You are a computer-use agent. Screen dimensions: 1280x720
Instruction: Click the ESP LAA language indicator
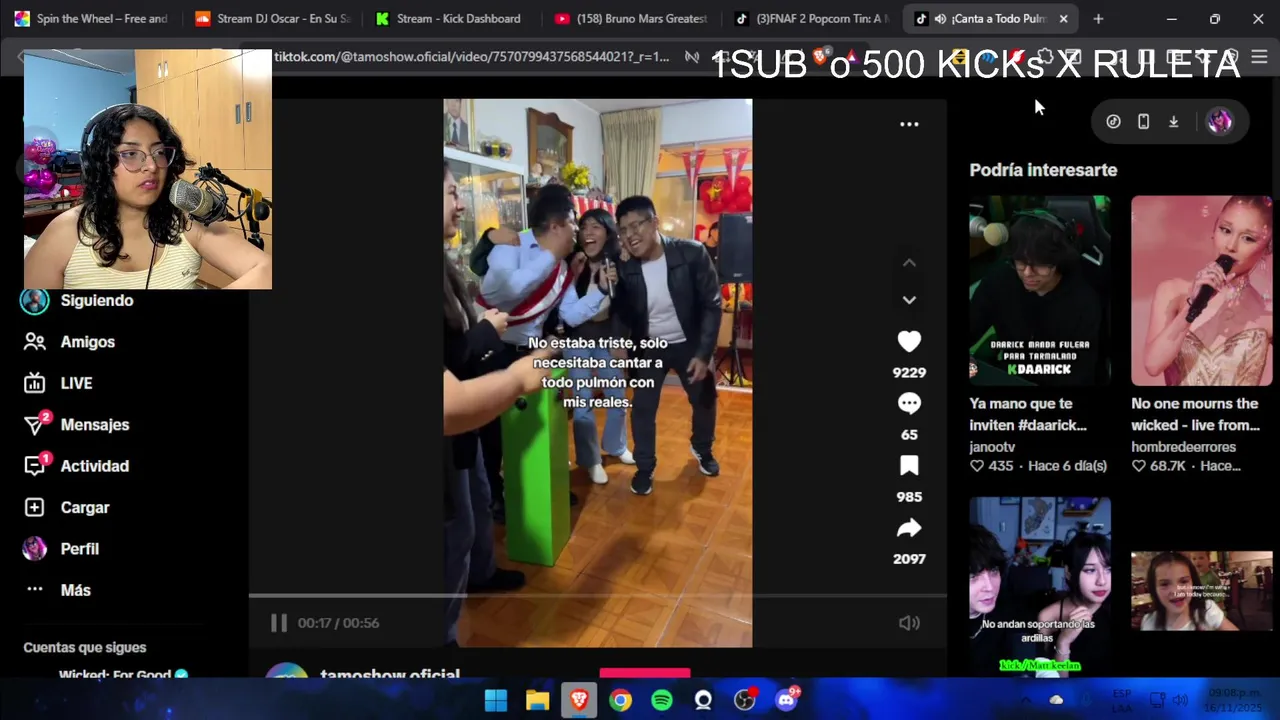click(1122, 701)
